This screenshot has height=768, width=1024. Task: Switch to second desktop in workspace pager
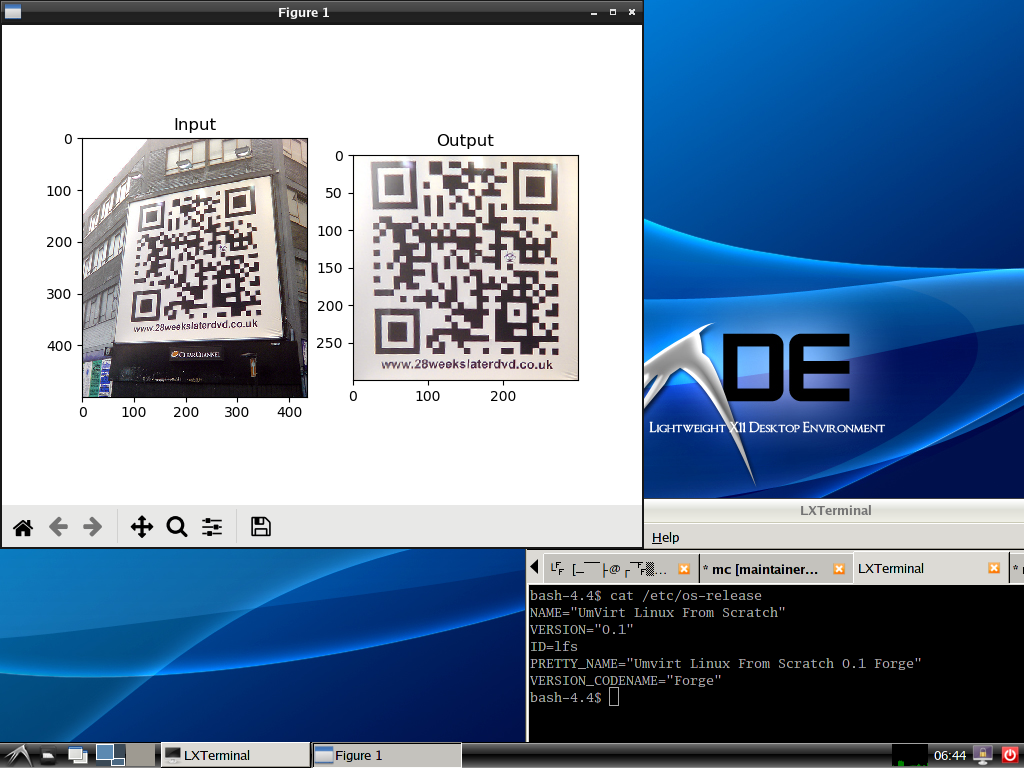(141, 755)
